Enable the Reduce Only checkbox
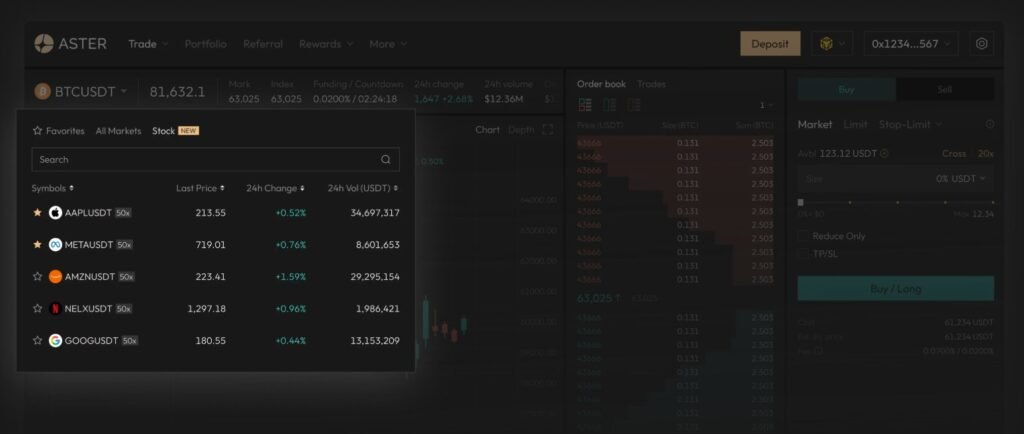 (x=804, y=236)
